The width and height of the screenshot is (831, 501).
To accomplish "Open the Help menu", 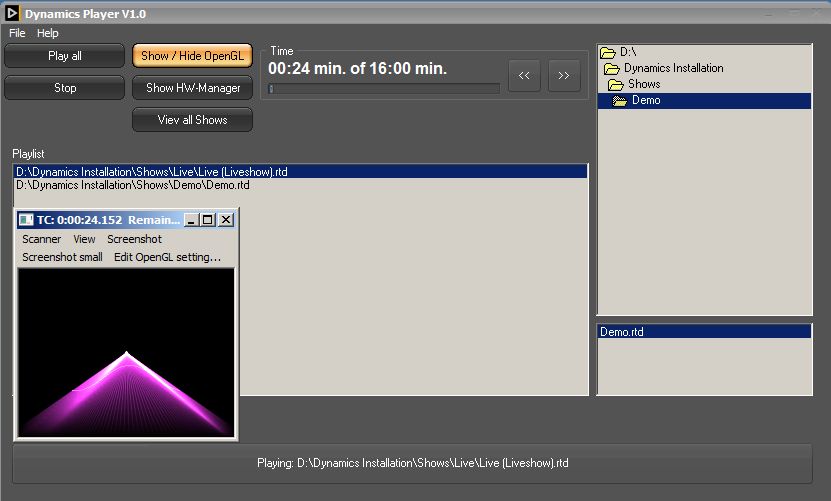I will pos(48,33).
